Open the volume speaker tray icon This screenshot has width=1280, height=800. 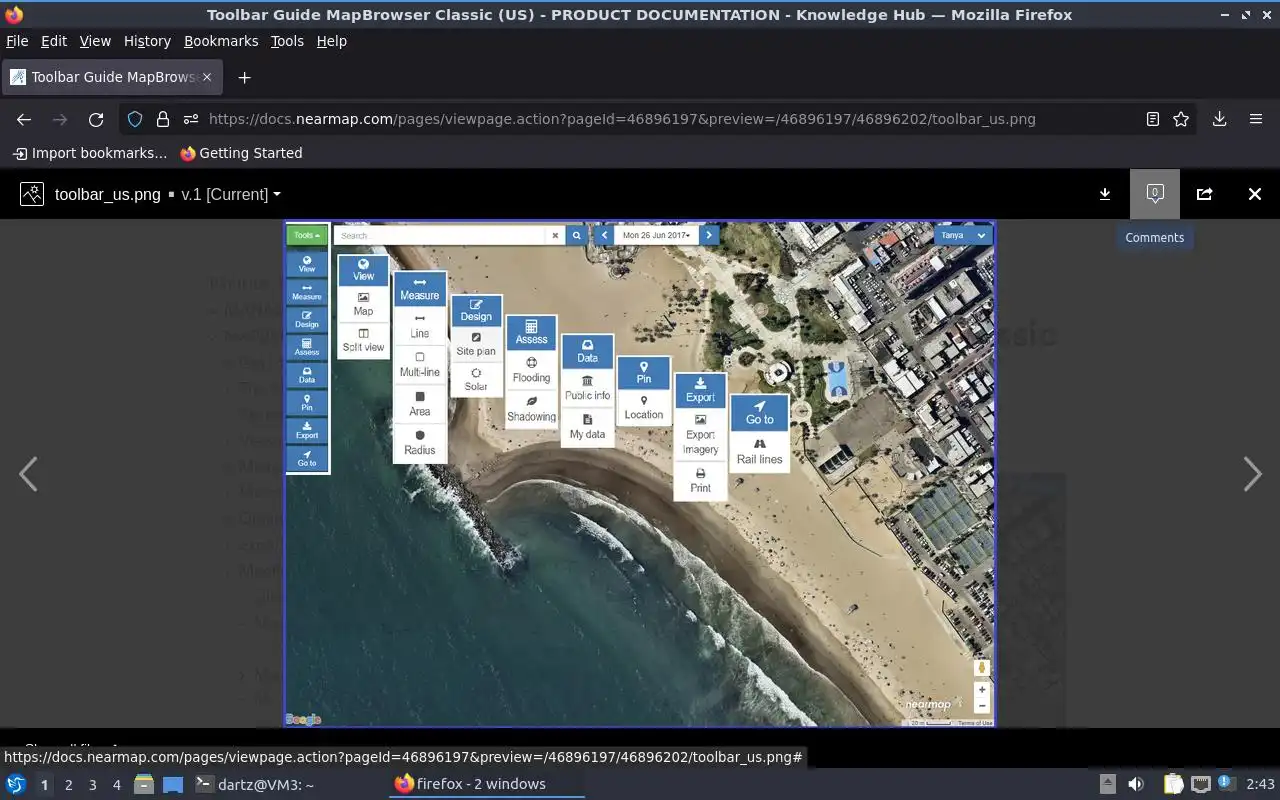point(1136,784)
